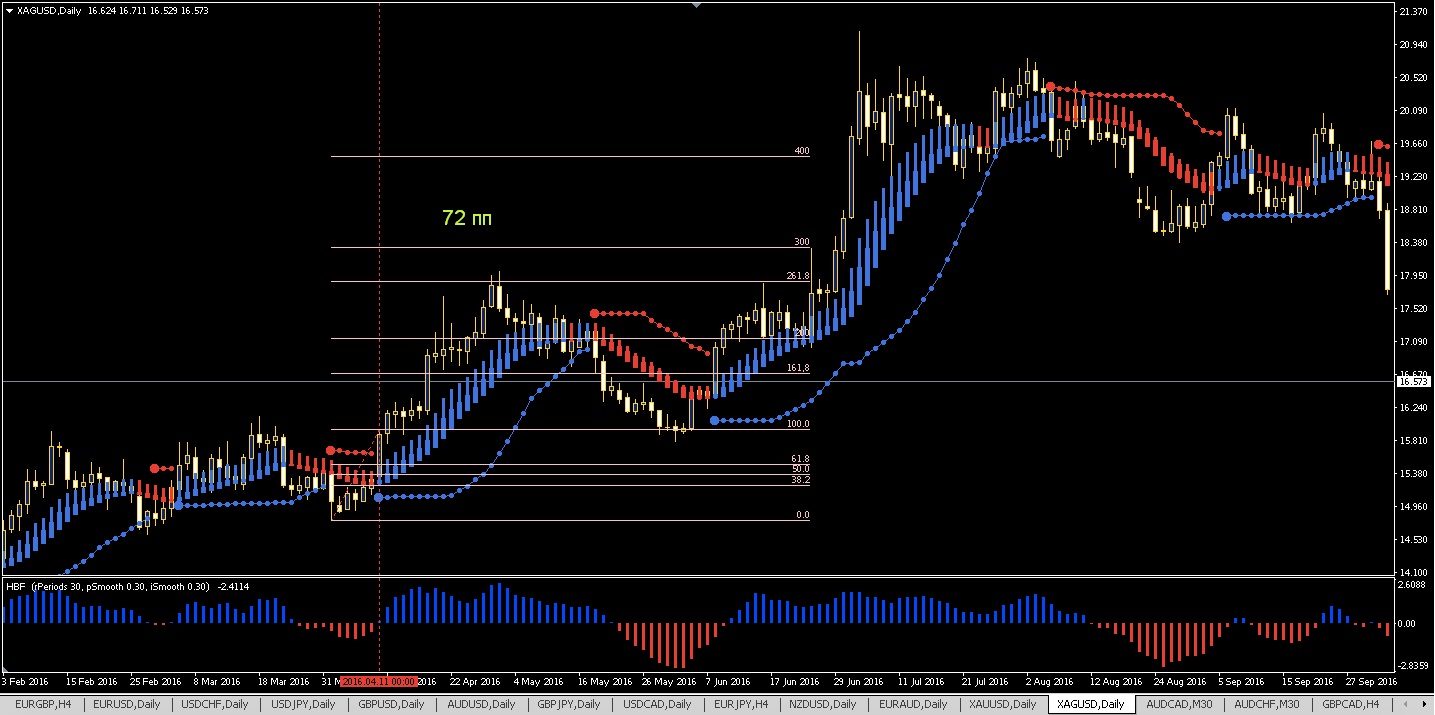Click the red crosshair date label 2016.04.11

pyautogui.click(x=378, y=681)
